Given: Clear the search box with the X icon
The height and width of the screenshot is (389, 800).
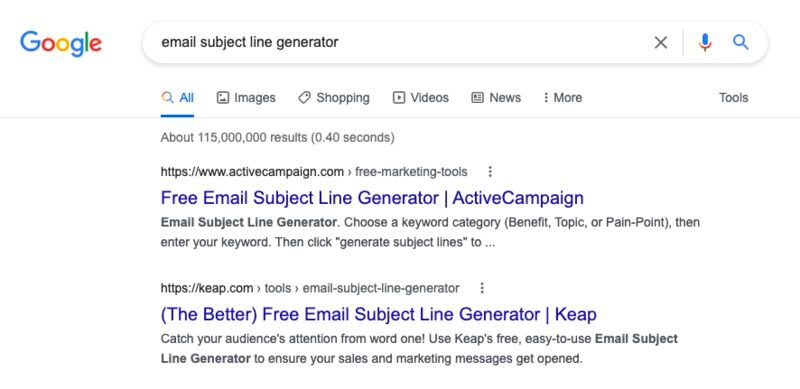Looking at the screenshot, I should point(661,42).
